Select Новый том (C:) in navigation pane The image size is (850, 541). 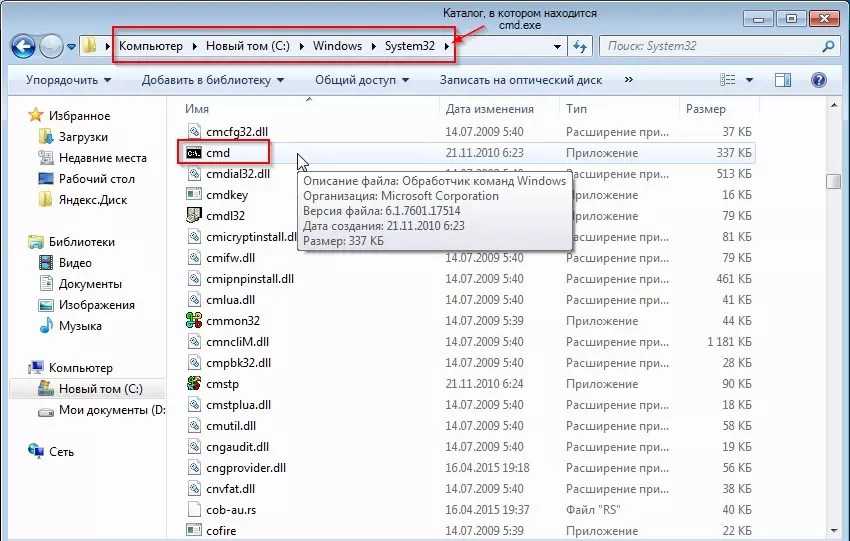click(x=100, y=389)
